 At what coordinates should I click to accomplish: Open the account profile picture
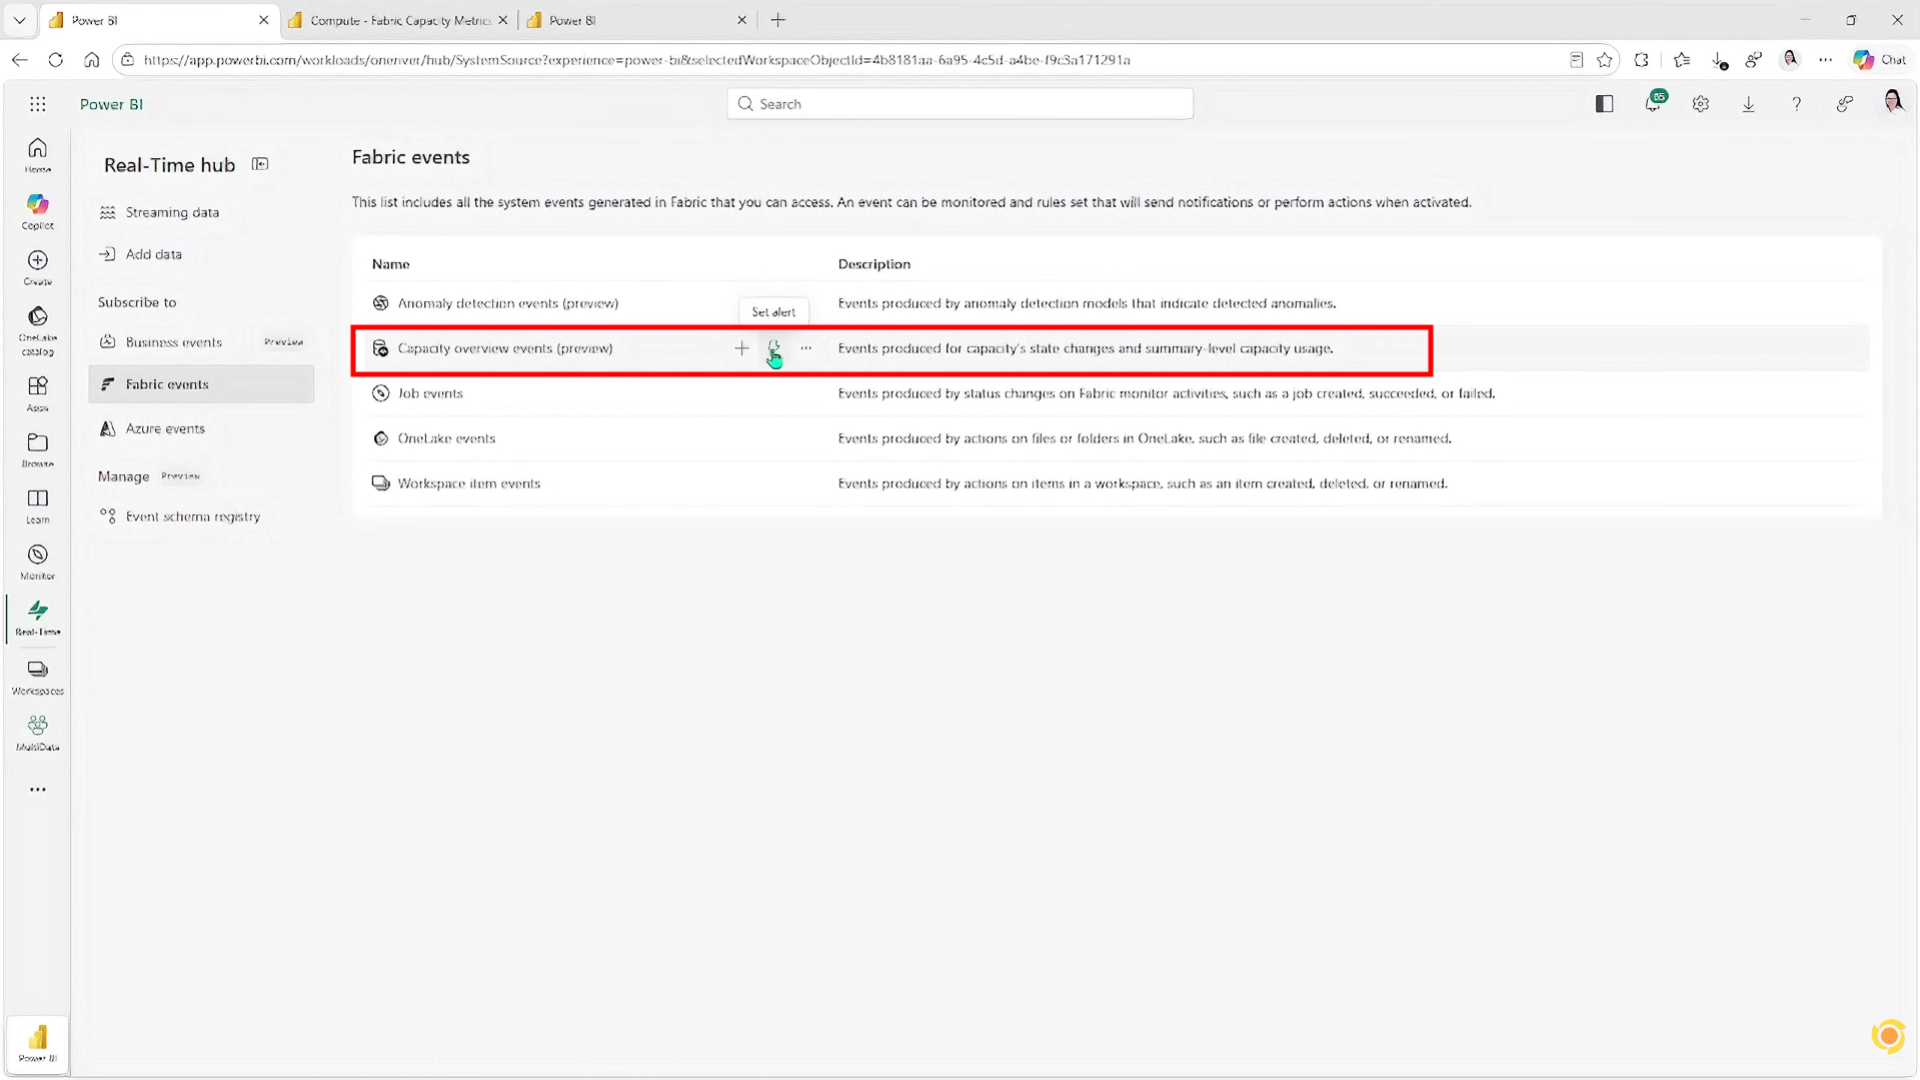click(x=1893, y=102)
